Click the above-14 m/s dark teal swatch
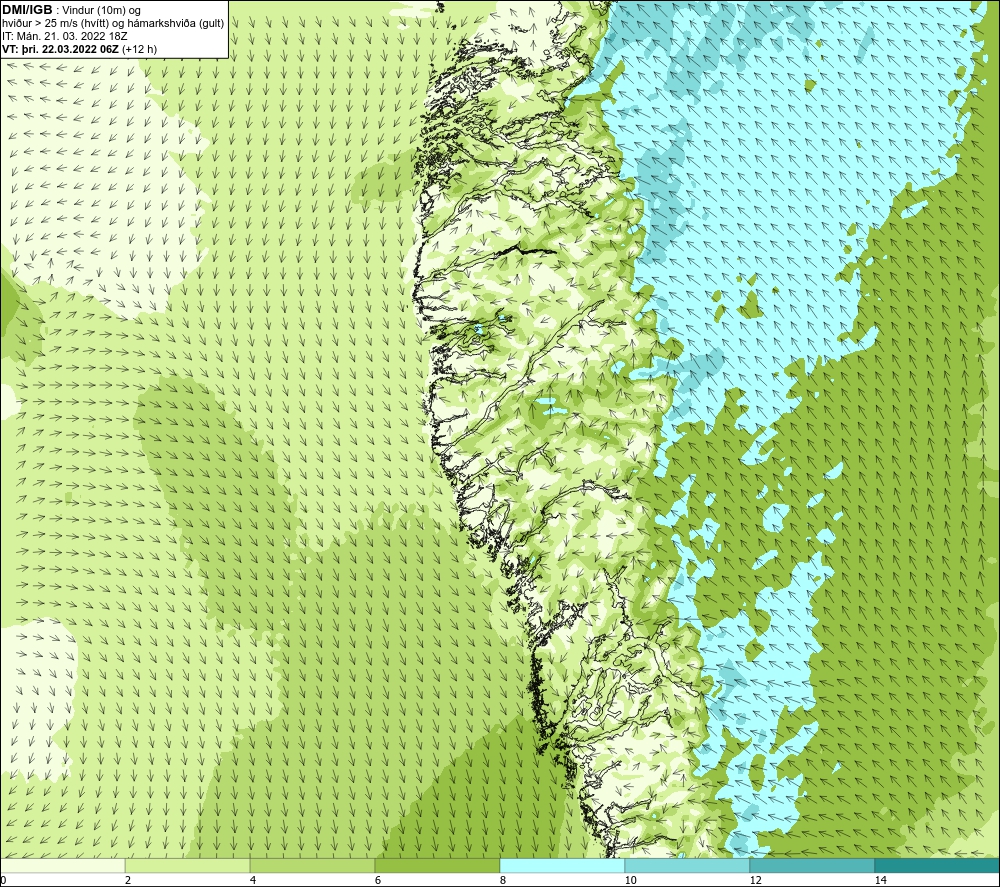1000x887 pixels. click(937, 866)
